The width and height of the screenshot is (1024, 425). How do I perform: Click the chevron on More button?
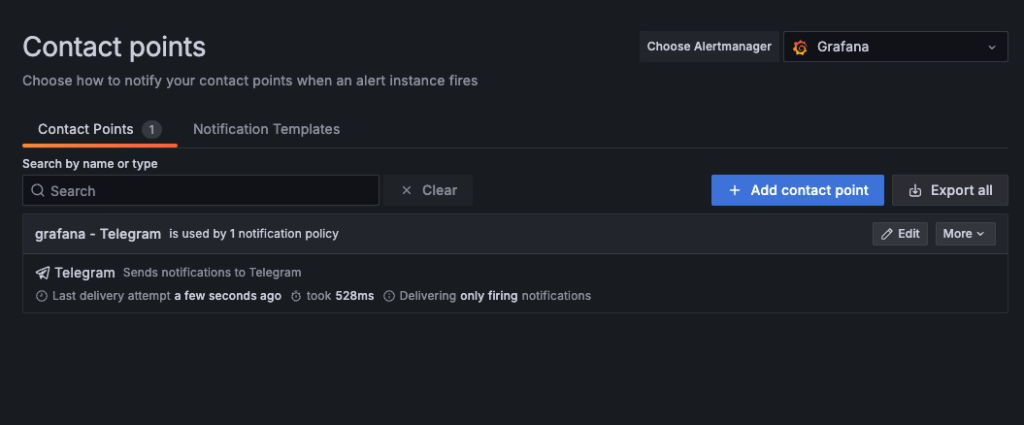click(x=980, y=234)
